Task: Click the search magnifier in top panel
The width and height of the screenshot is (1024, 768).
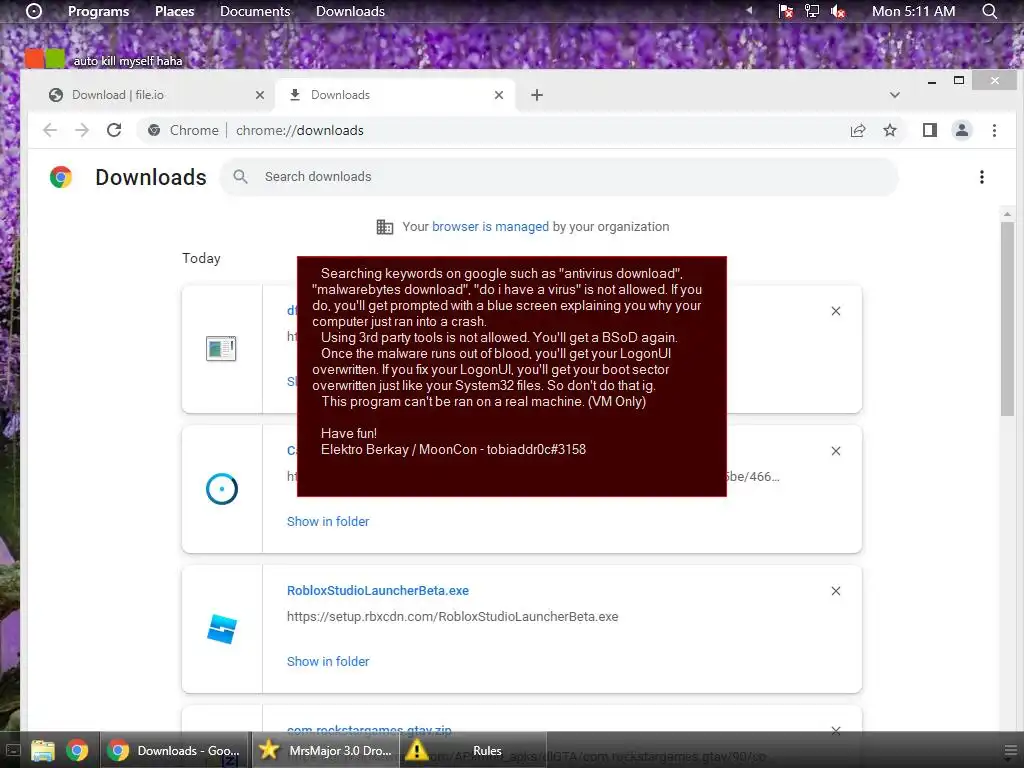Action: pos(989,11)
